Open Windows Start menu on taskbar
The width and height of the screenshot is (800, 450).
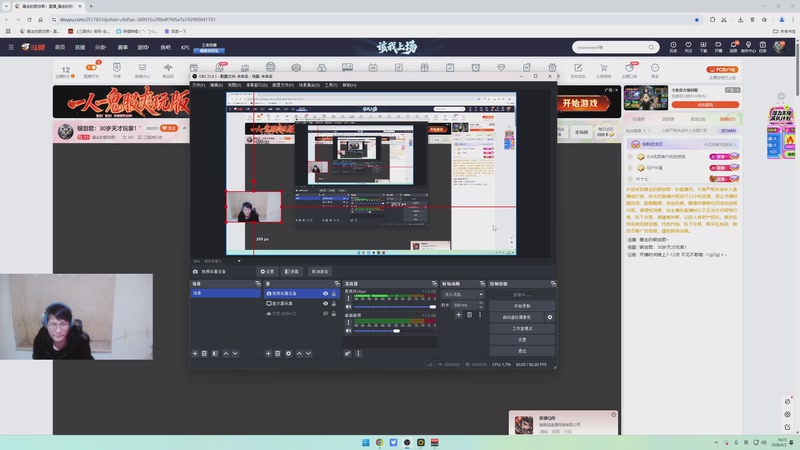(x=365, y=442)
